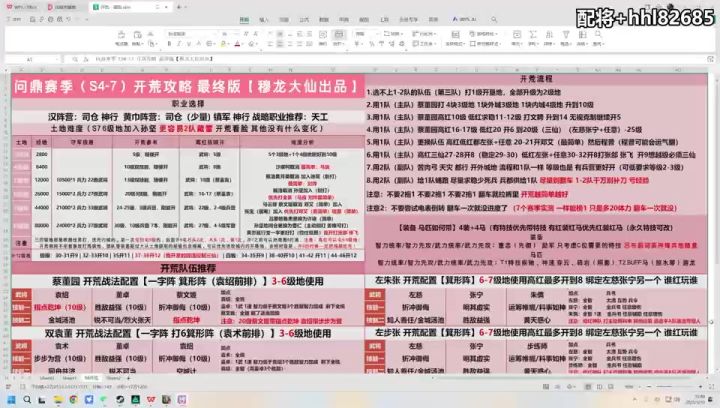This screenshot has width=720, height=408.
Task: Align cell text to the right
Action: pyautogui.click(x=290, y=44)
